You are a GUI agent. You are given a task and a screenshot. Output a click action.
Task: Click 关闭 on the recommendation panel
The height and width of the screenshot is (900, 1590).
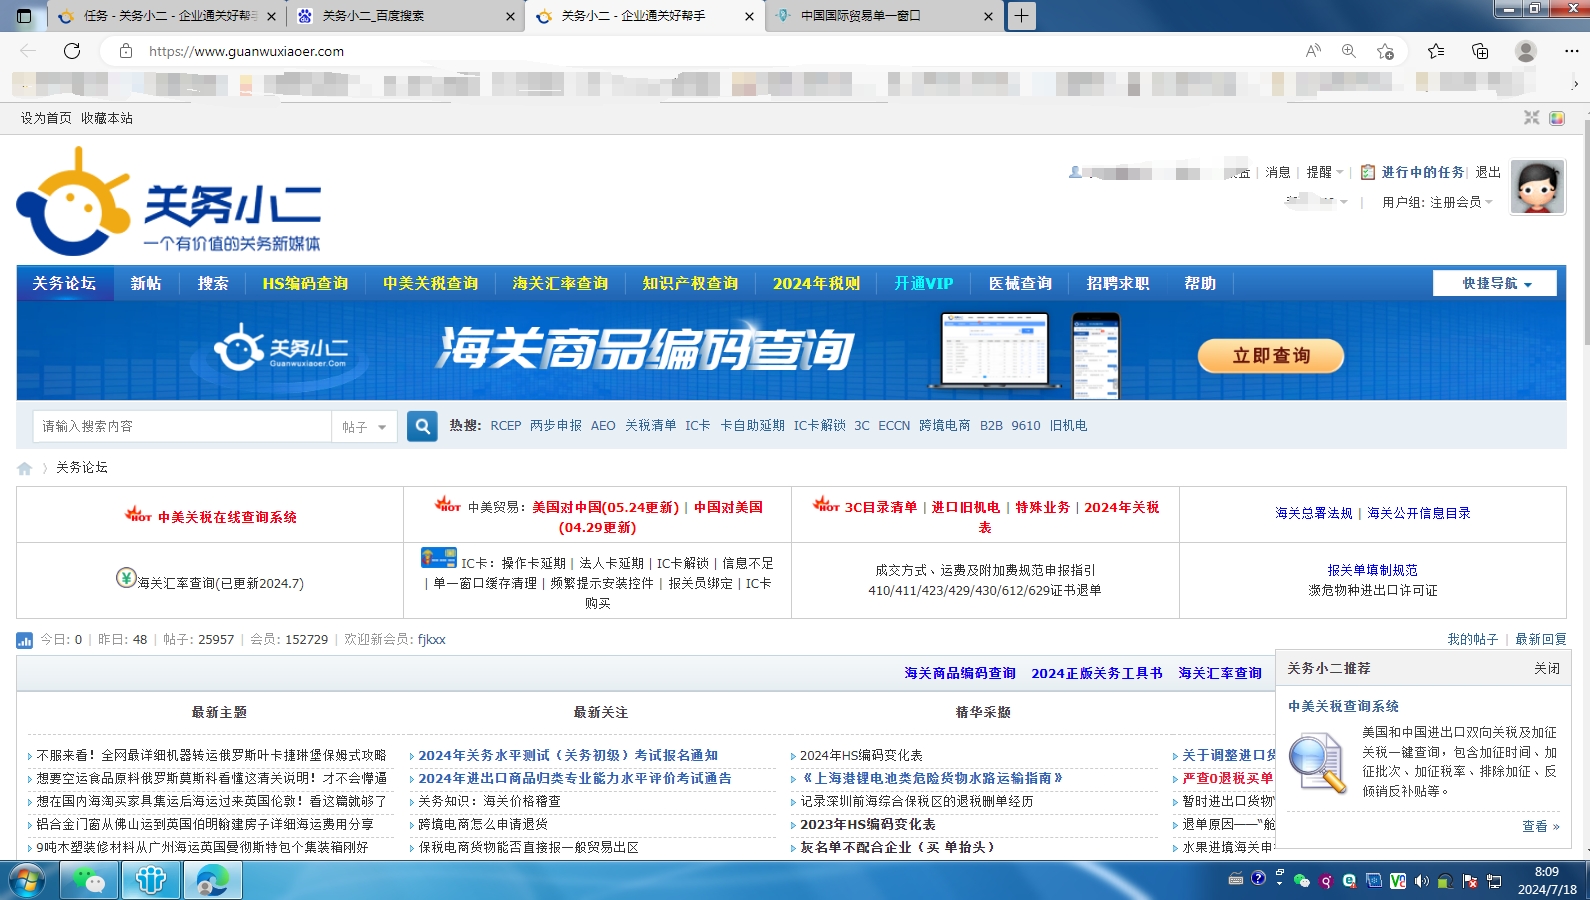pos(1547,668)
